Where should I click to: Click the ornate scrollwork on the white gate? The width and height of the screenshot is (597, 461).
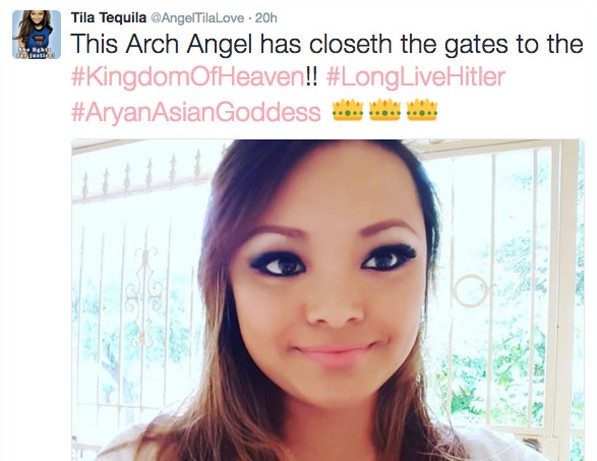click(x=145, y=295)
